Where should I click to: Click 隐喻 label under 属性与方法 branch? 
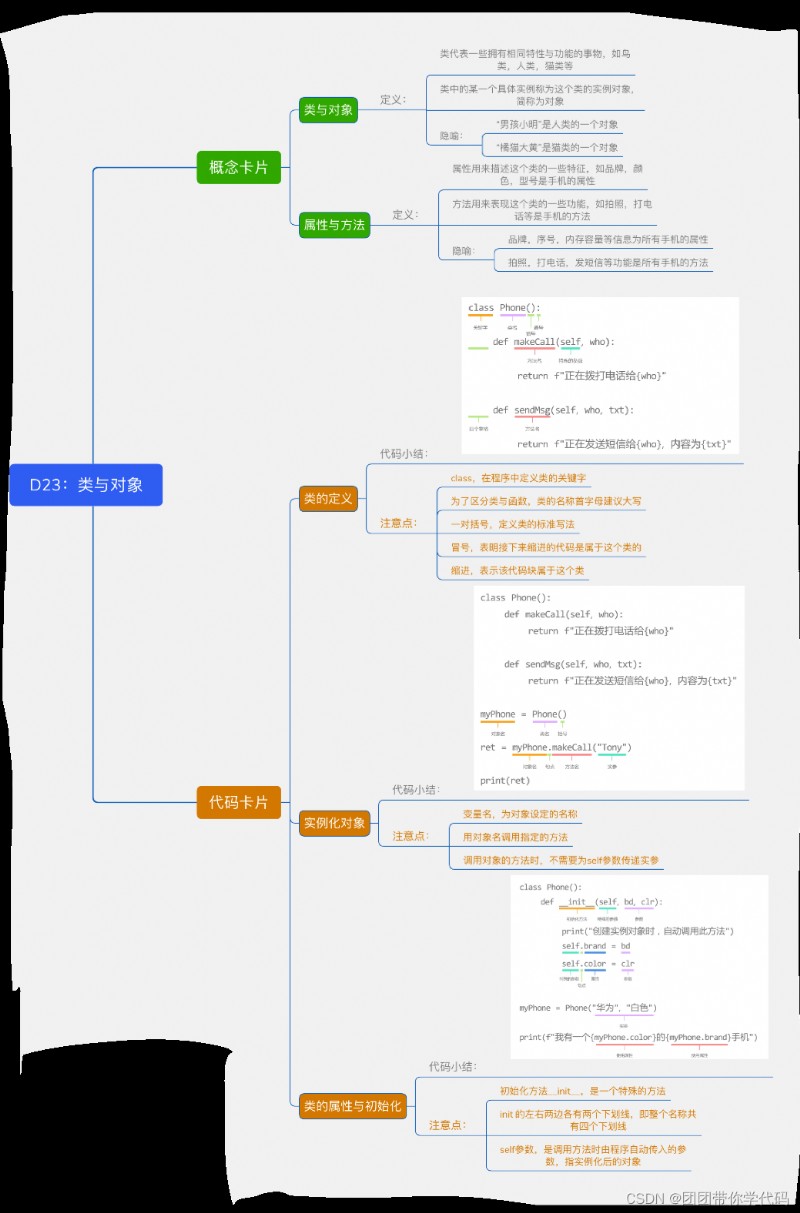464,251
